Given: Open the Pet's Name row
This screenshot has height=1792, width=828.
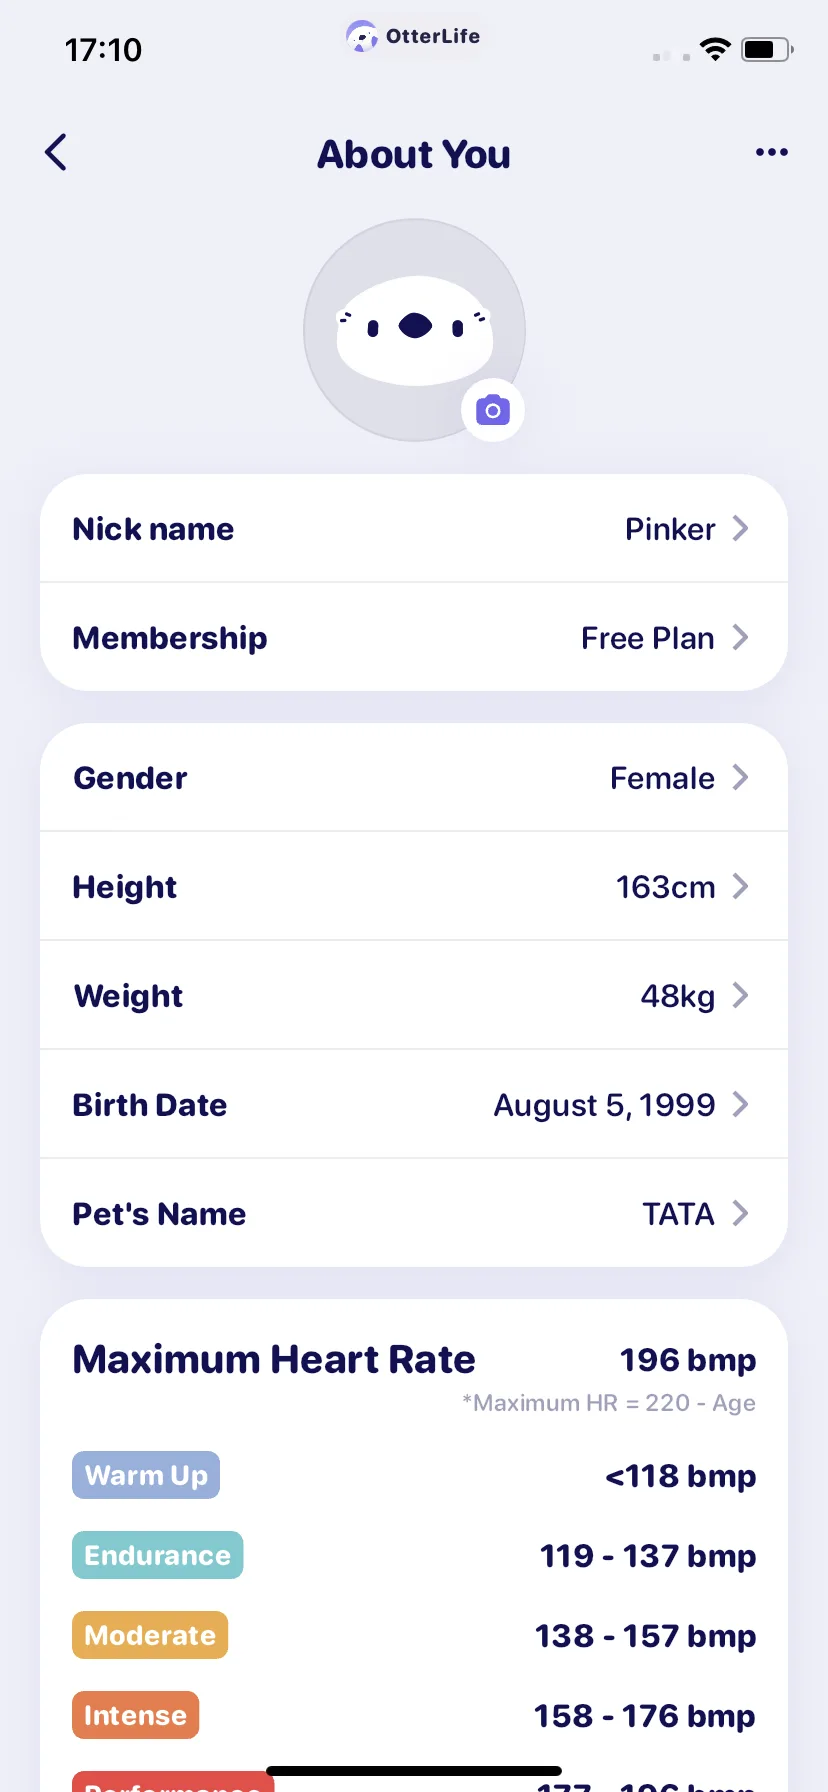Looking at the screenshot, I should (x=414, y=1213).
